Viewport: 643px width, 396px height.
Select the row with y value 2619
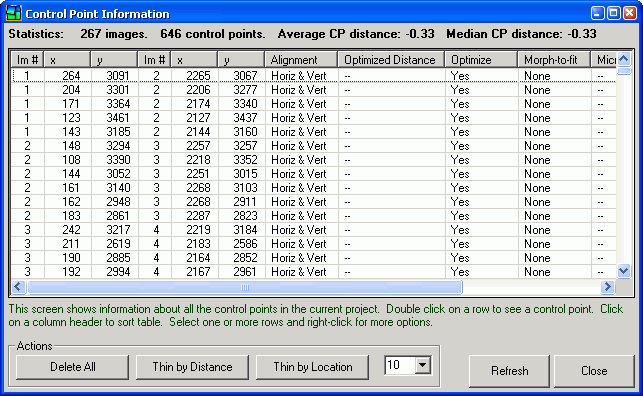coord(314,244)
